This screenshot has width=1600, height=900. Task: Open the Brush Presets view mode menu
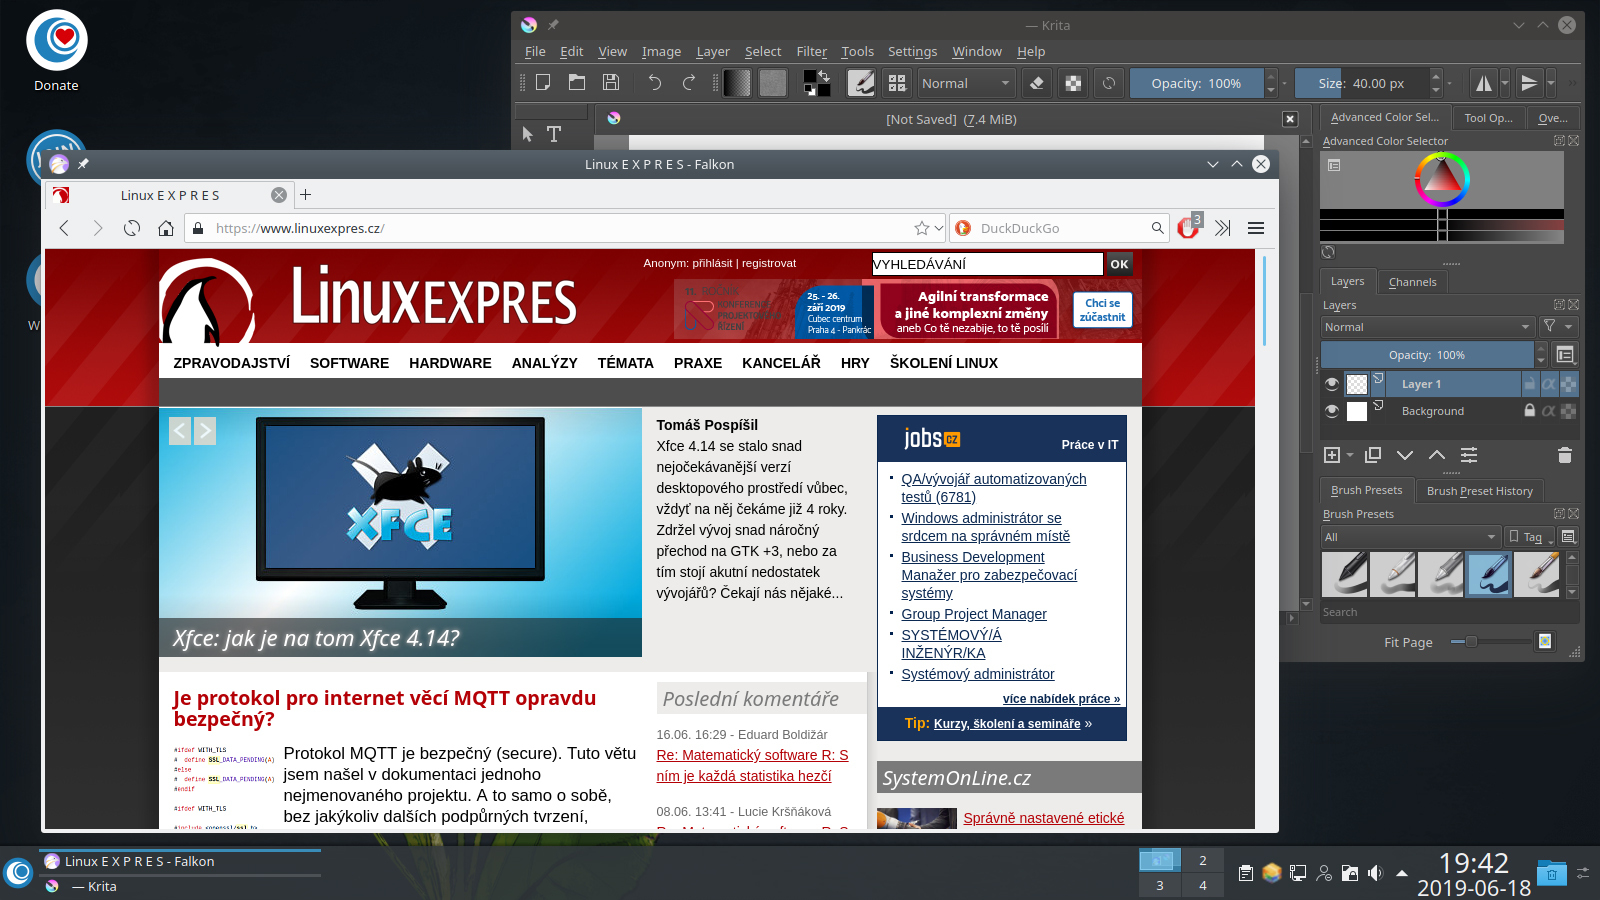click(1568, 537)
